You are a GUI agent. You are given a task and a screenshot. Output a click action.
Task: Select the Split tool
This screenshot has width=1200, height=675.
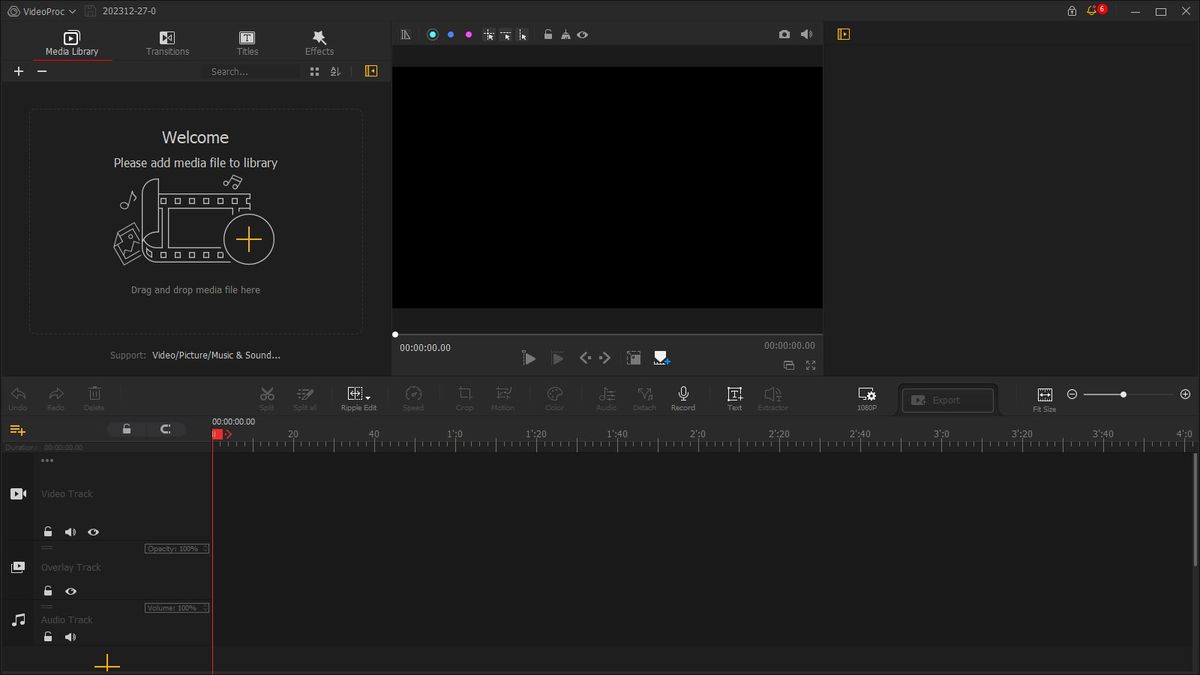(267, 397)
